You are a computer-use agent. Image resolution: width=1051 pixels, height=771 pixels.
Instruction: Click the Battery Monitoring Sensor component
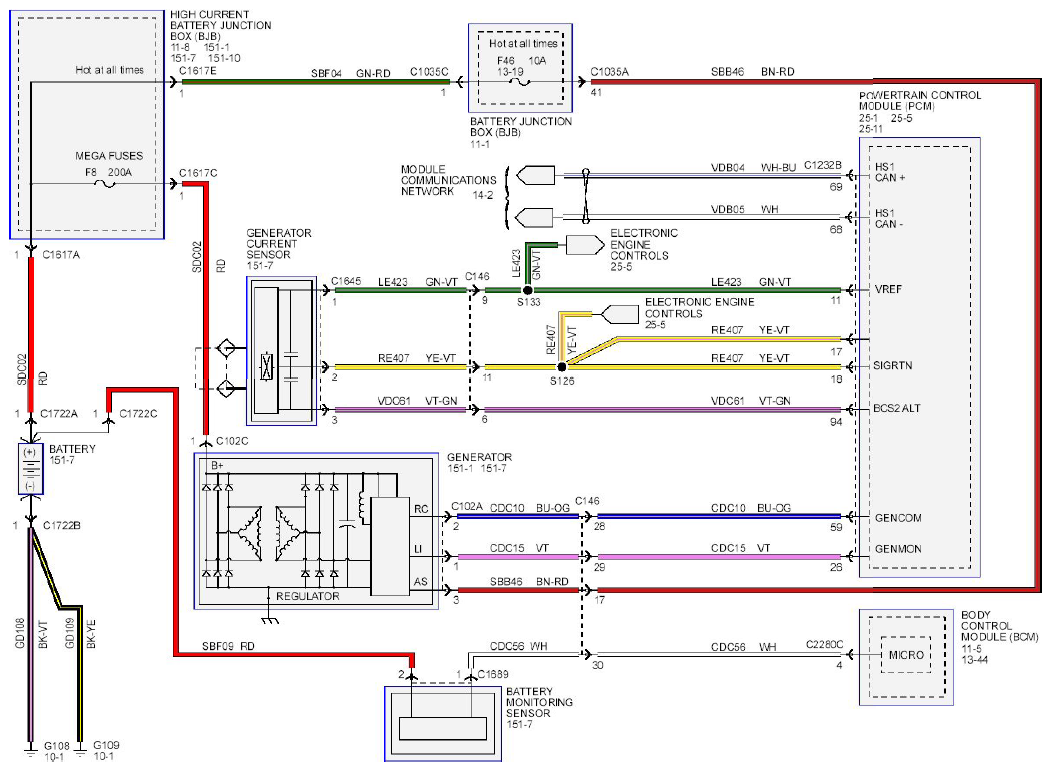443,723
